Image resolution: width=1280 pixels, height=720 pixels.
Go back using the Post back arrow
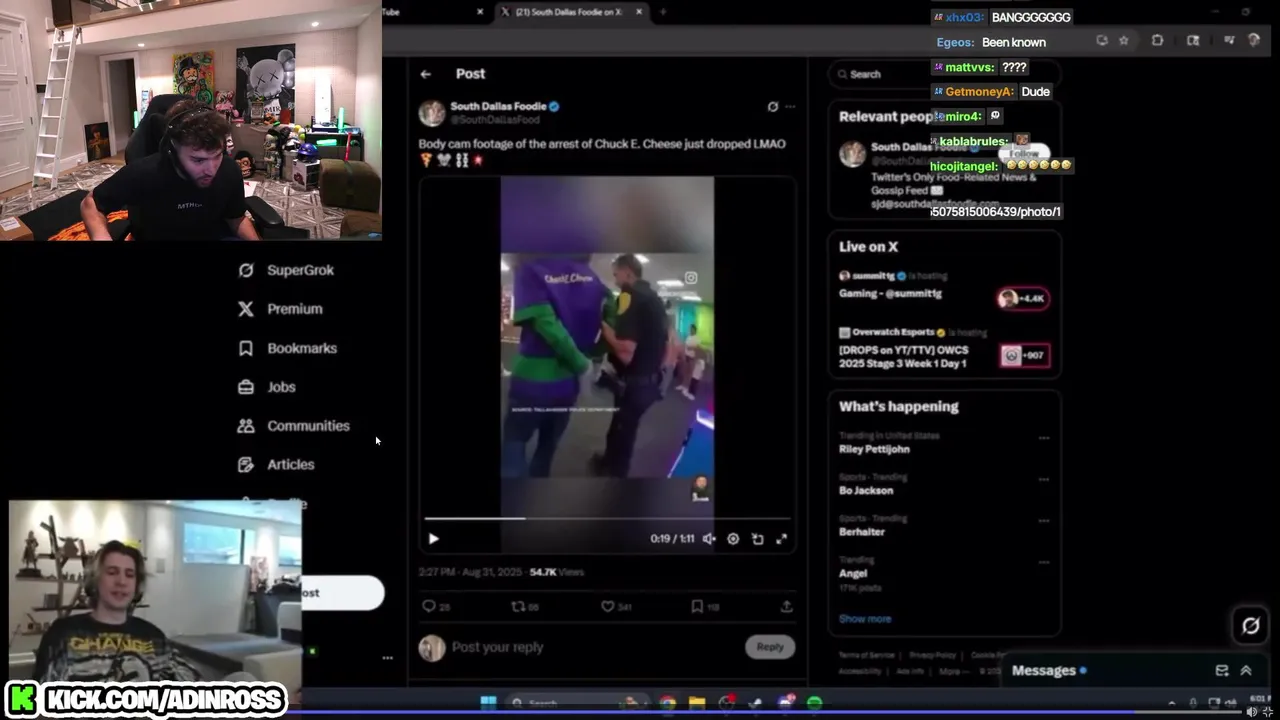click(426, 74)
